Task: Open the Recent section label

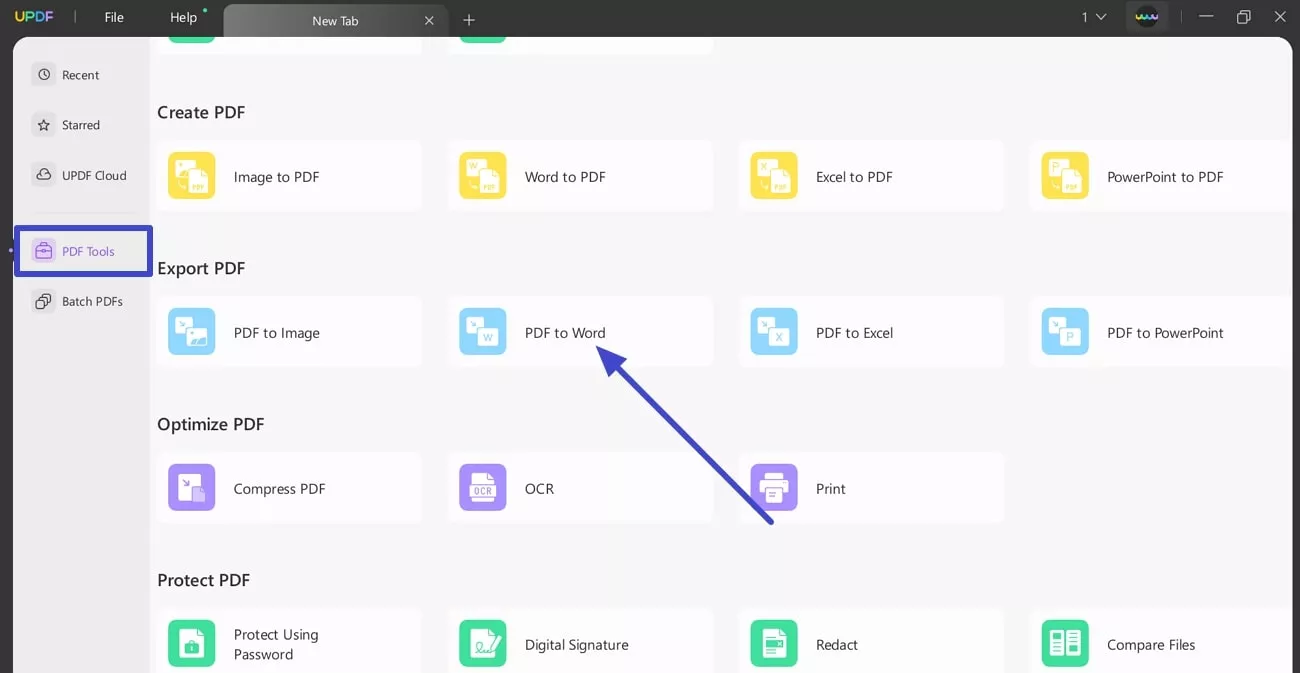Action: tap(81, 75)
